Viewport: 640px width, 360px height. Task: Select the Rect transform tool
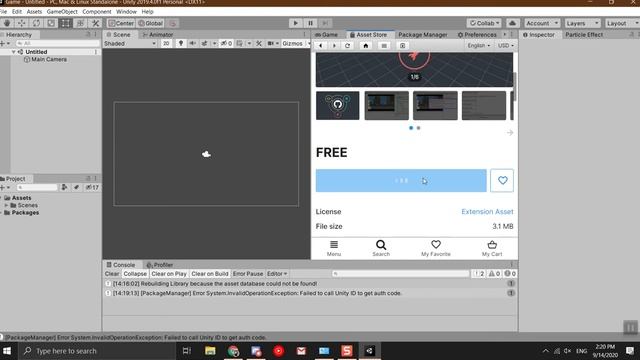pos(66,23)
